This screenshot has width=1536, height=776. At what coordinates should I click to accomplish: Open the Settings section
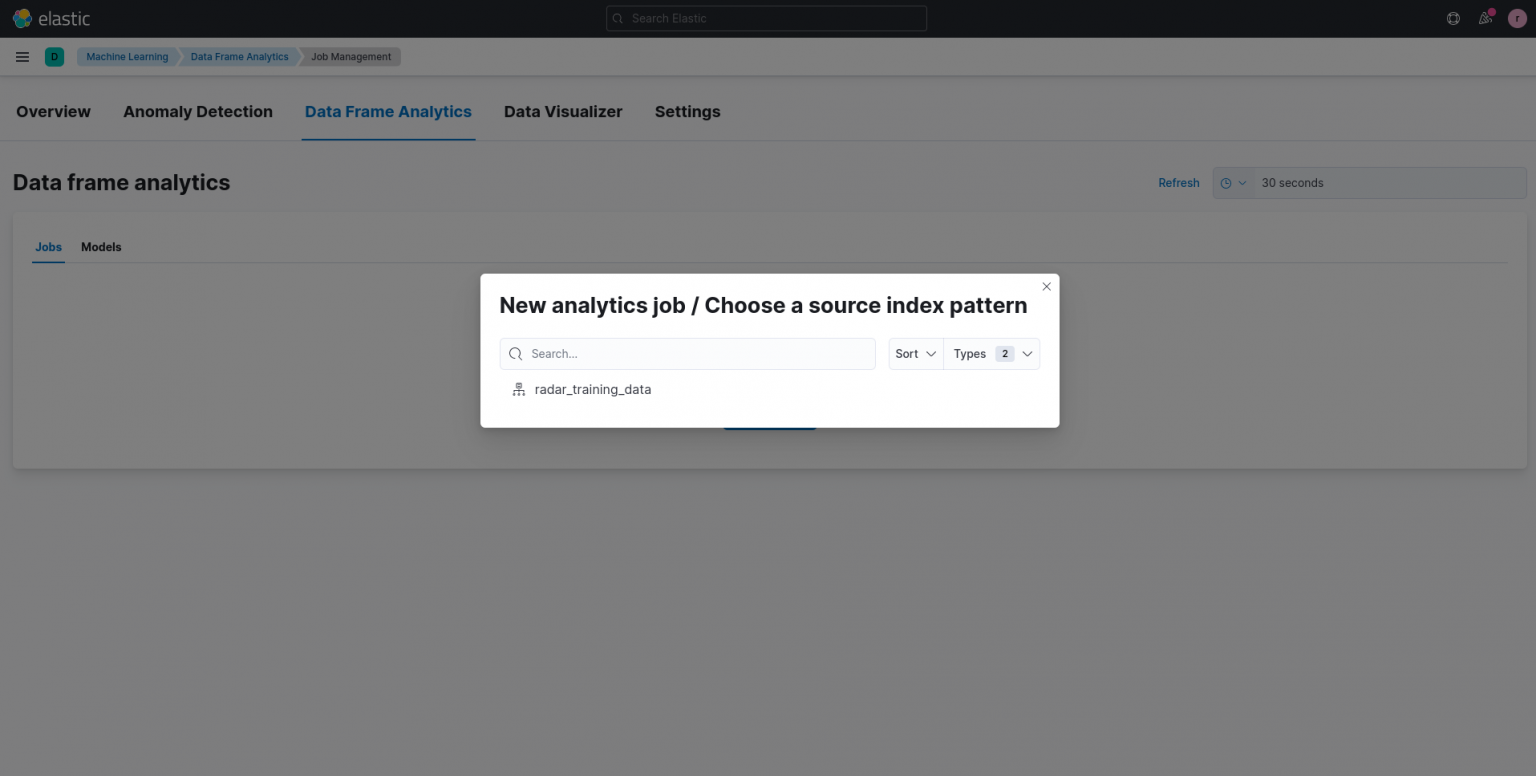point(687,111)
